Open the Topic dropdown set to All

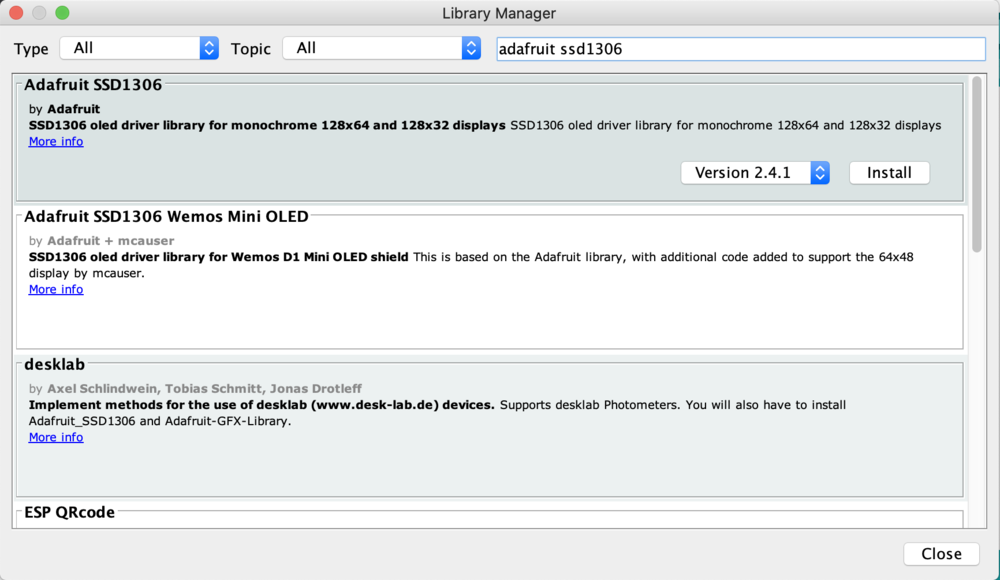pyautogui.click(x=381, y=48)
